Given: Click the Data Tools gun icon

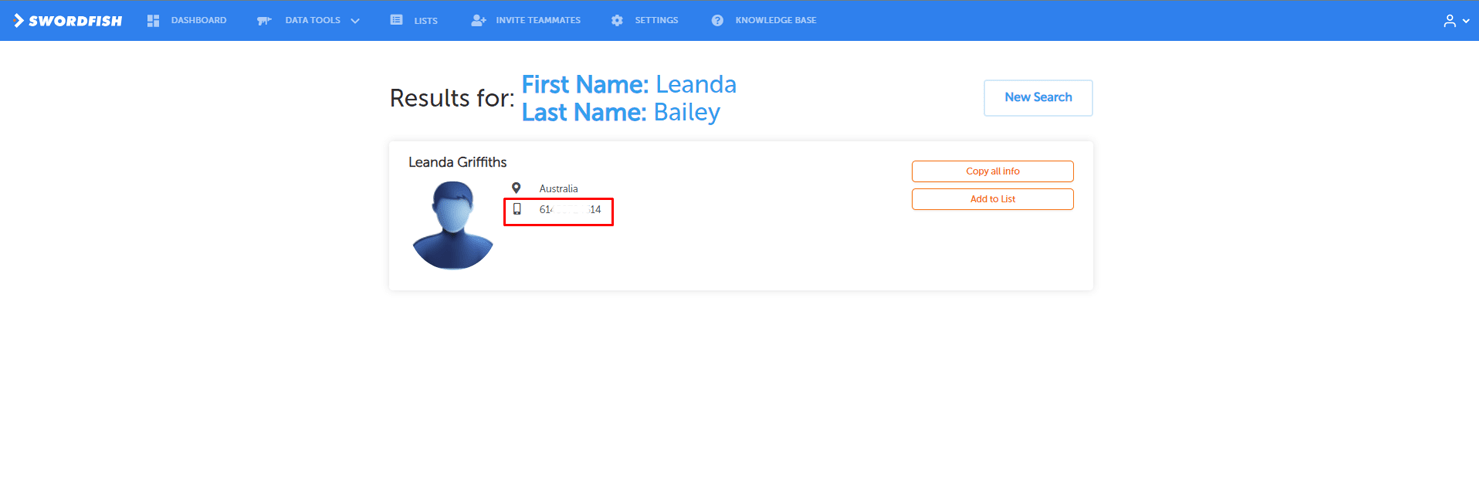Looking at the screenshot, I should (264, 20).
